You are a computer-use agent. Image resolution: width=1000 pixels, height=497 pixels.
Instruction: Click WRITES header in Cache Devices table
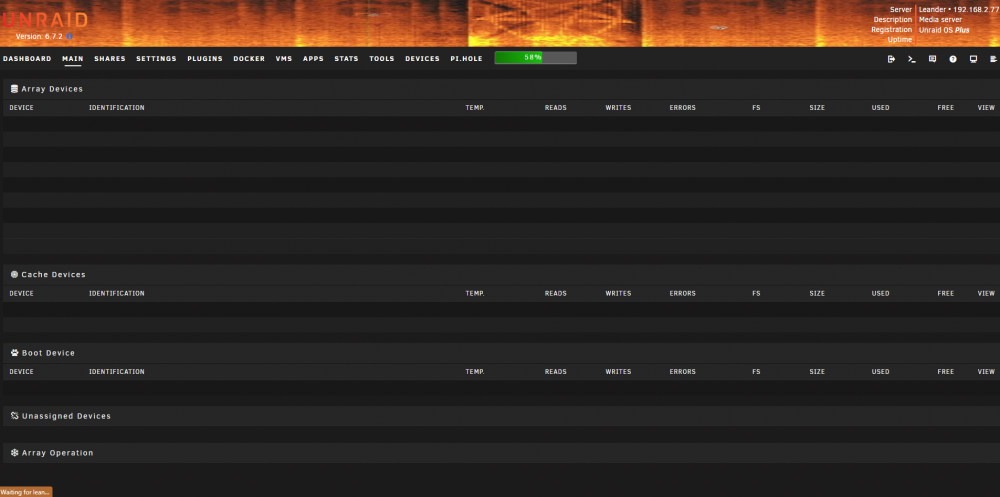618,293
